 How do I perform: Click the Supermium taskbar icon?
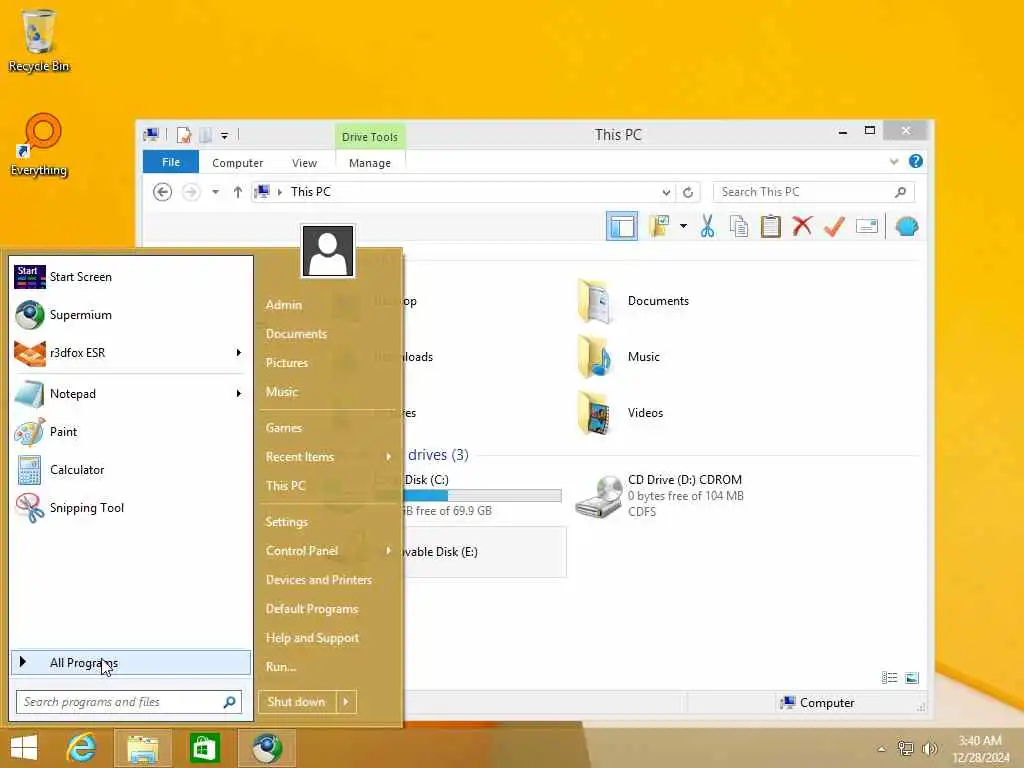(266, 748)
